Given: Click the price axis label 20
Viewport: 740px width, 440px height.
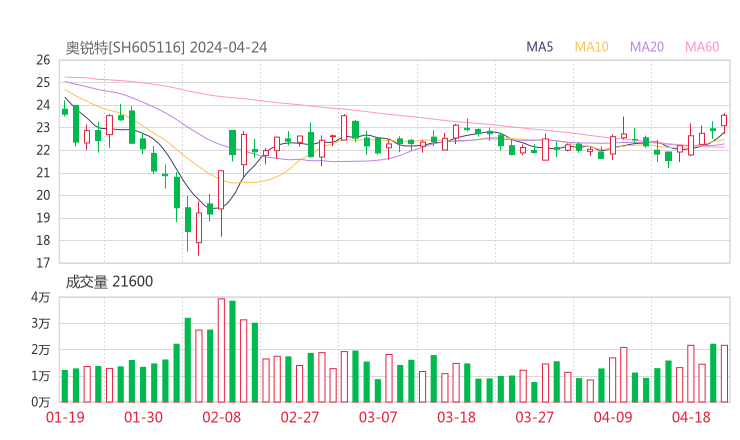Looking at the screenshot, I should pos(43,195).
